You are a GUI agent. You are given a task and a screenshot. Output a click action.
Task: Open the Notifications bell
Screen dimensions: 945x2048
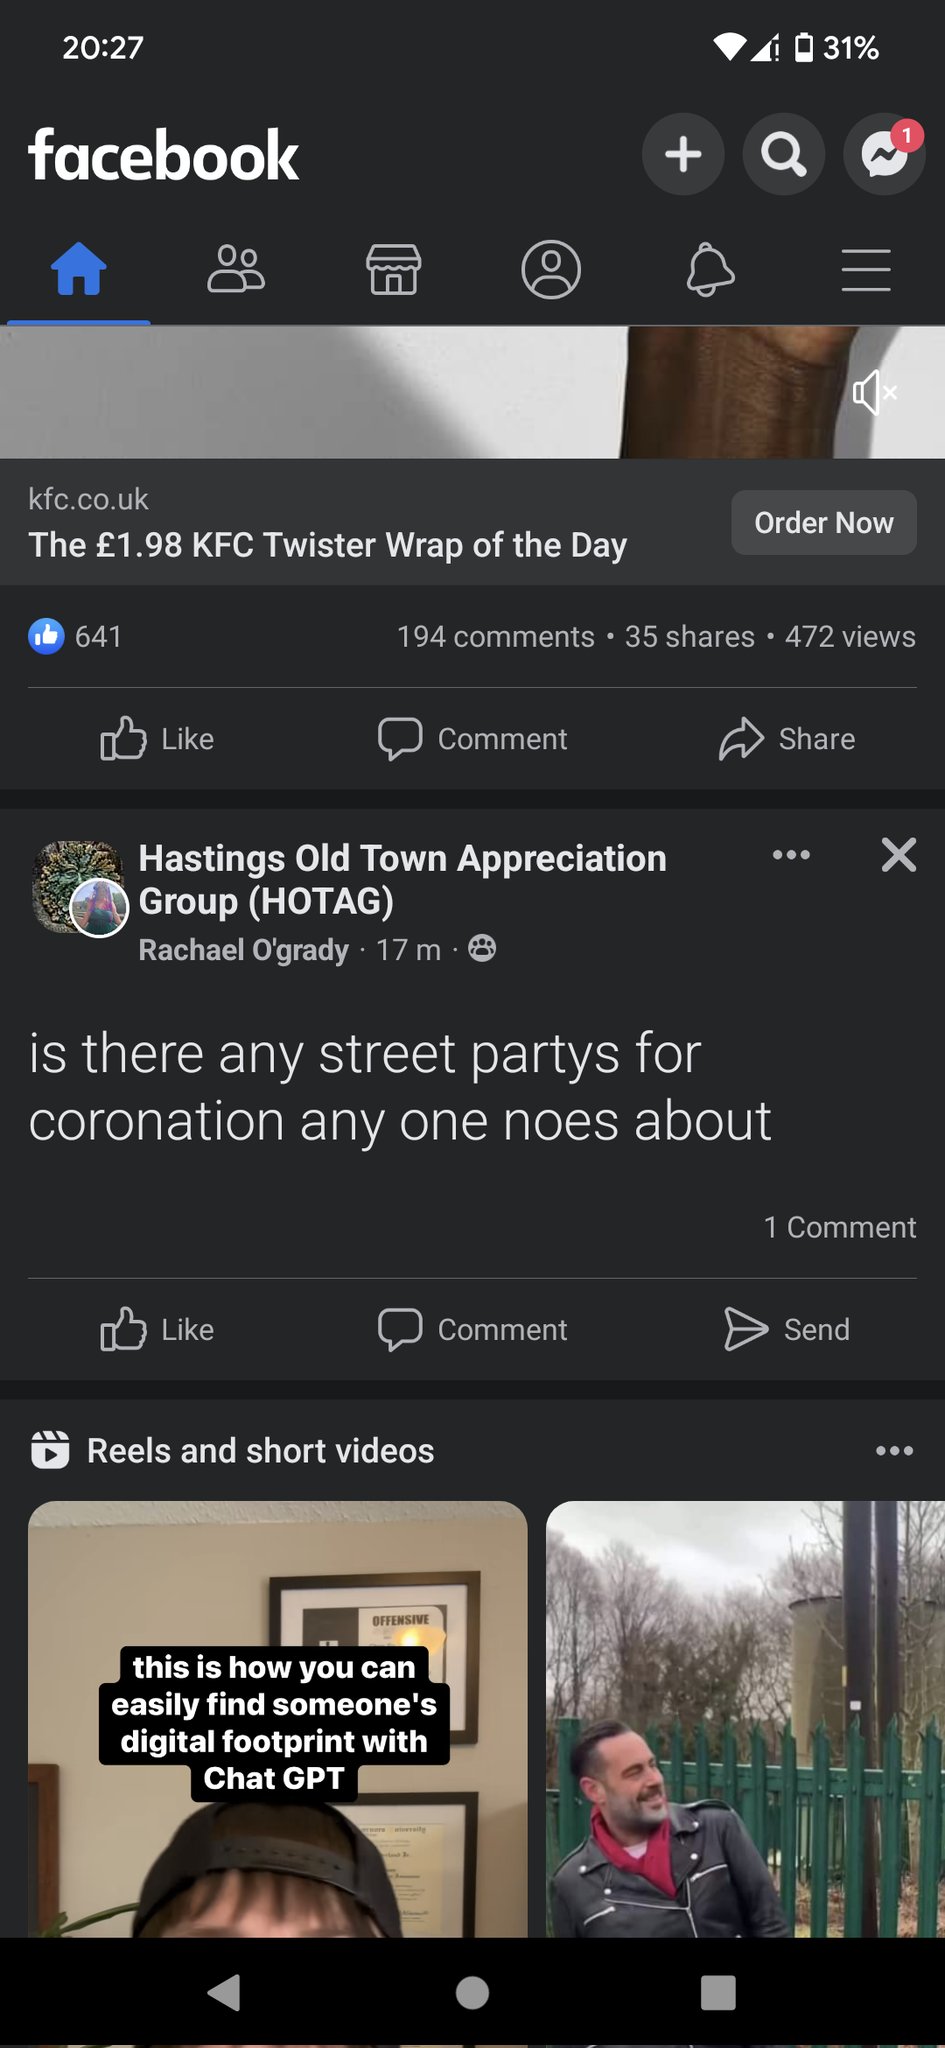(710, 270)
